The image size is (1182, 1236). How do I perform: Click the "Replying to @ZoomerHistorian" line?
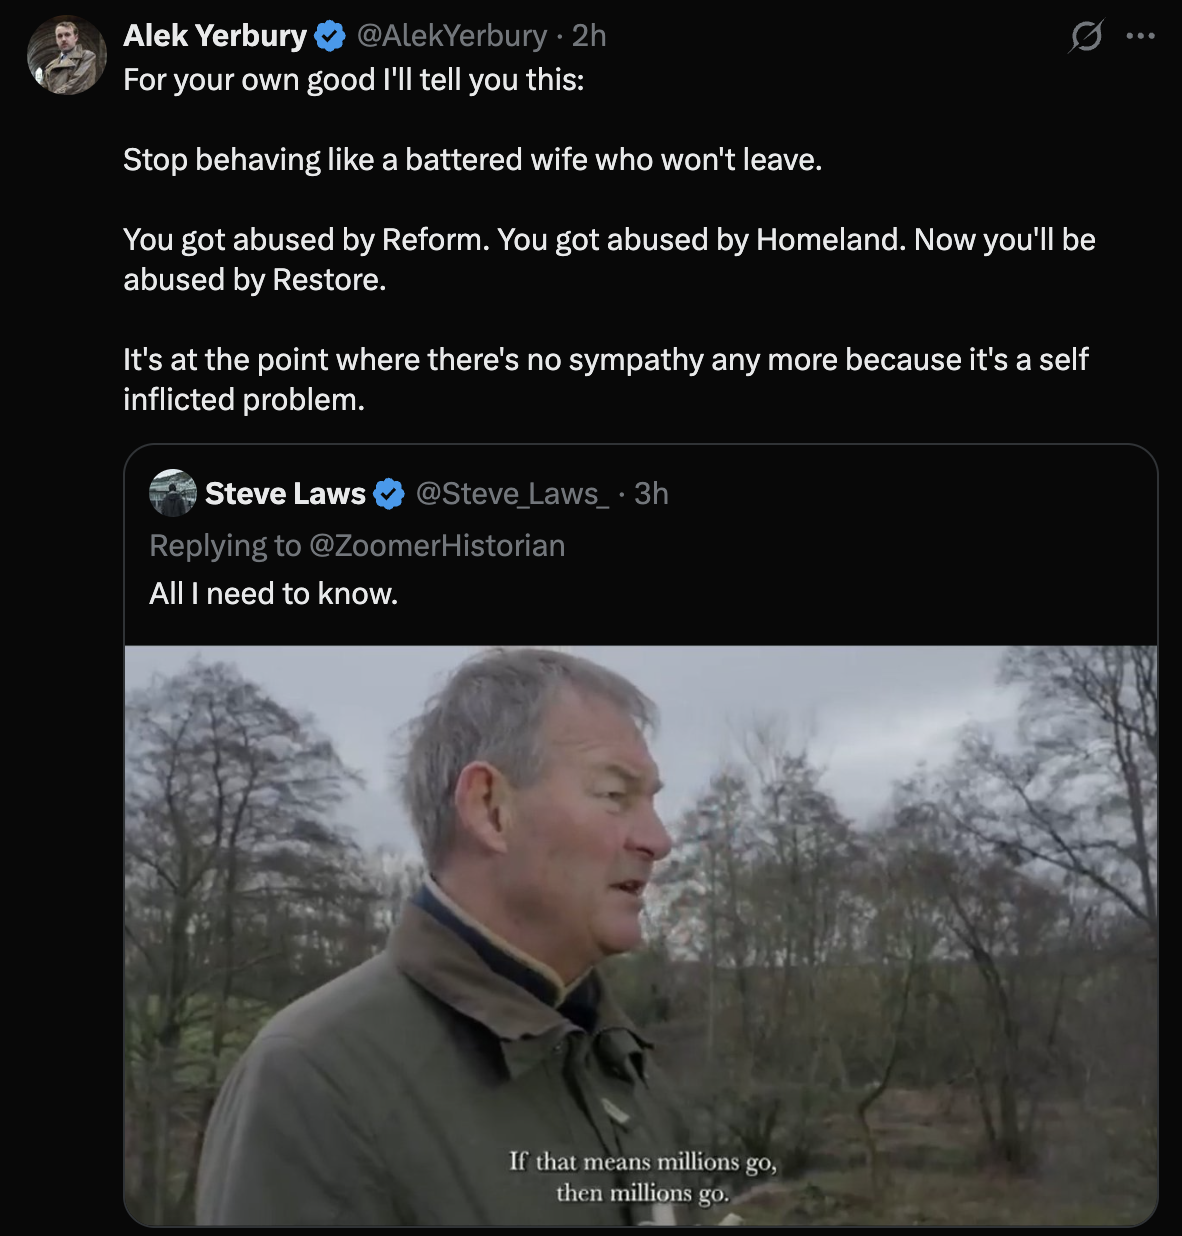[x=357, y=545]
